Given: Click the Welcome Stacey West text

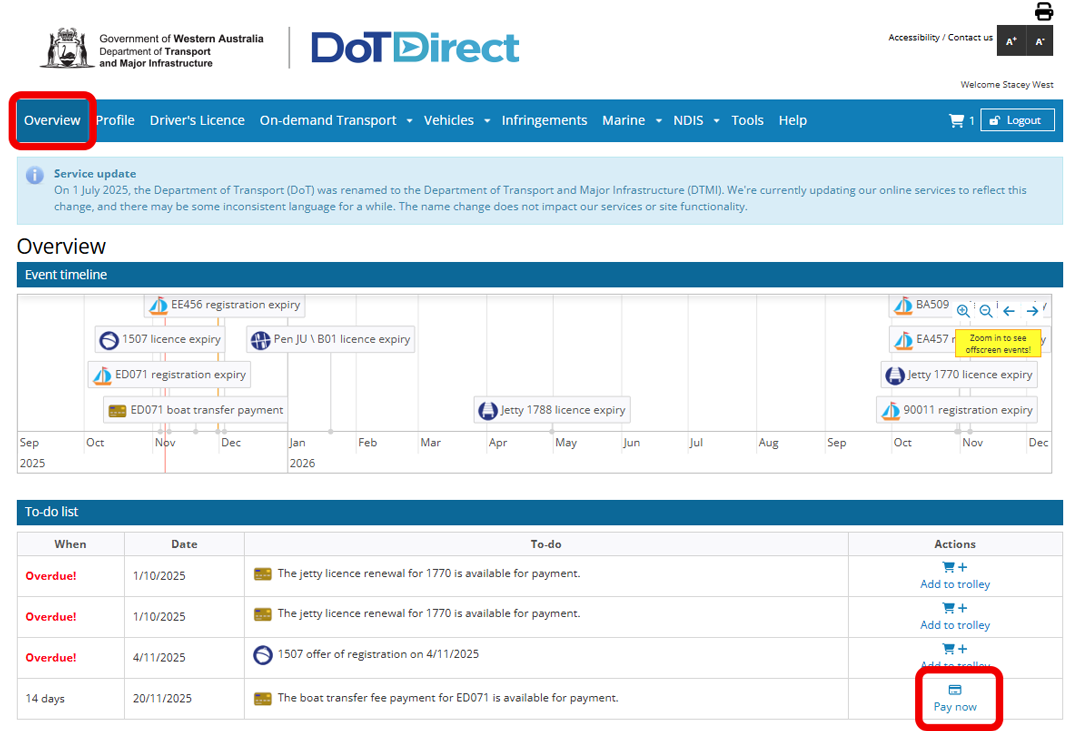Looking at the screenshot, I should tap(1007, 85).
